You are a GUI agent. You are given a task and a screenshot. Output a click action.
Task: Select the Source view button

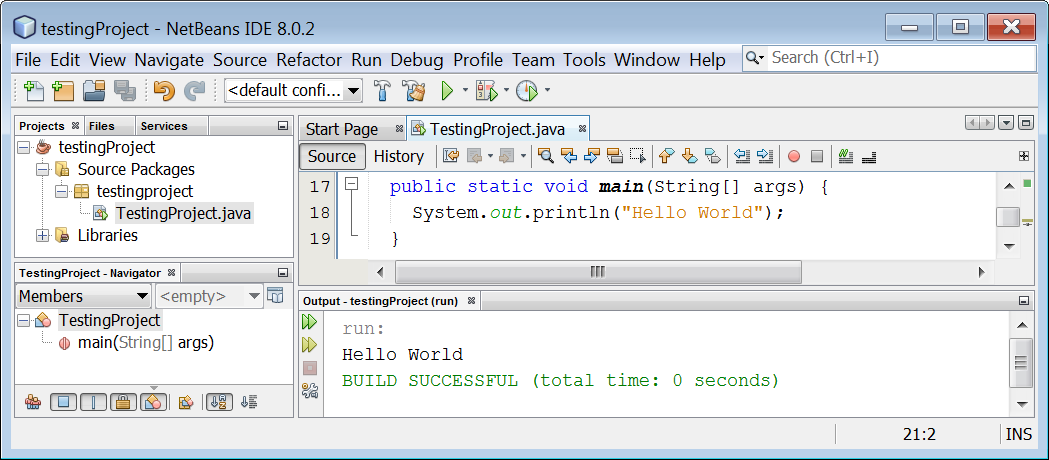[x=332, y=156]
